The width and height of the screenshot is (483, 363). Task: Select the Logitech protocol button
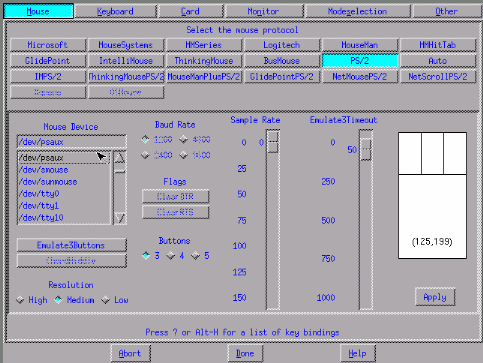(x=282, y=45)
